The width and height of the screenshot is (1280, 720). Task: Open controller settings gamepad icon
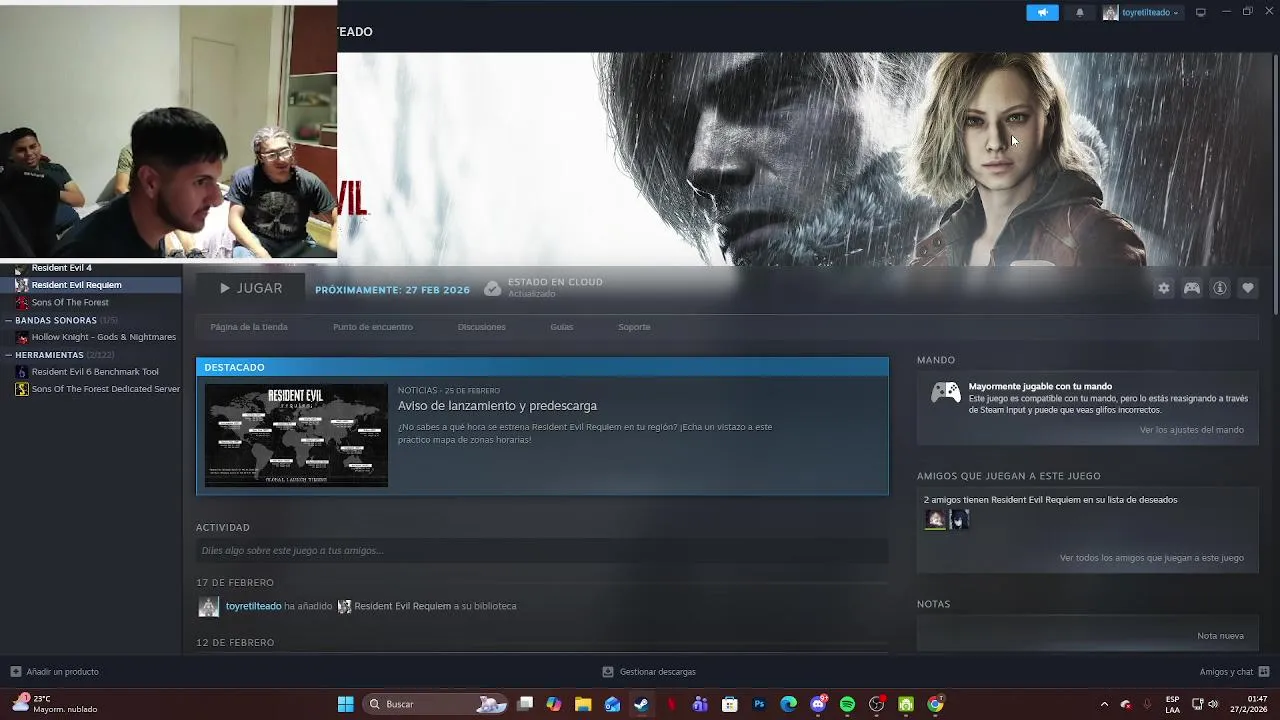1192,288
